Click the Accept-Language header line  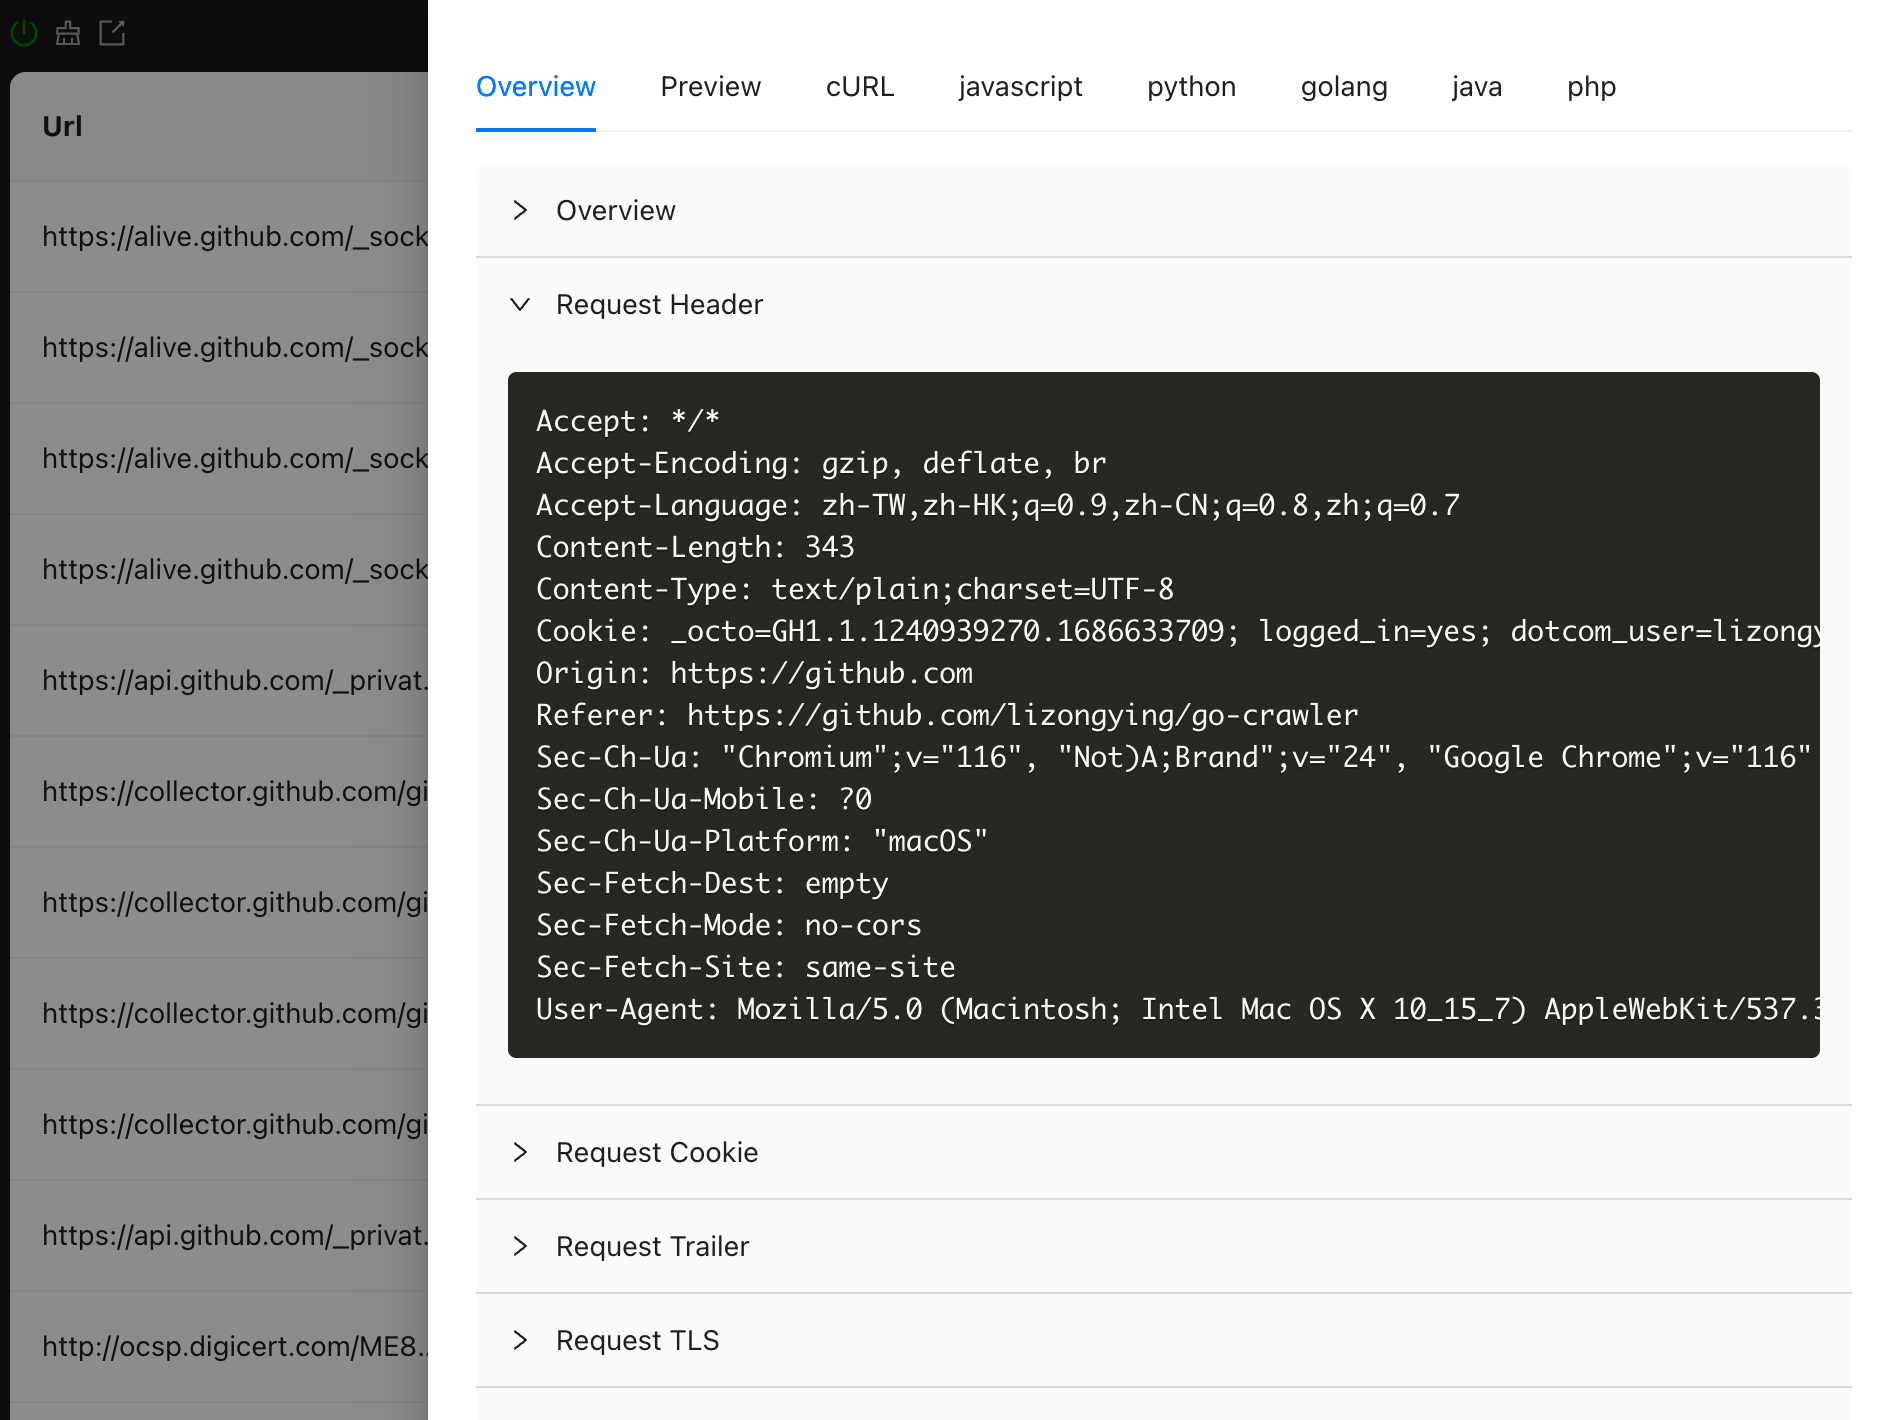point(998,505)
